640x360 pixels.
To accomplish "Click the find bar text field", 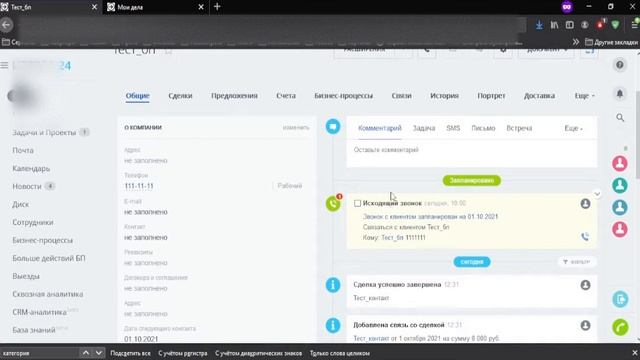I will [x=39, y=353].
